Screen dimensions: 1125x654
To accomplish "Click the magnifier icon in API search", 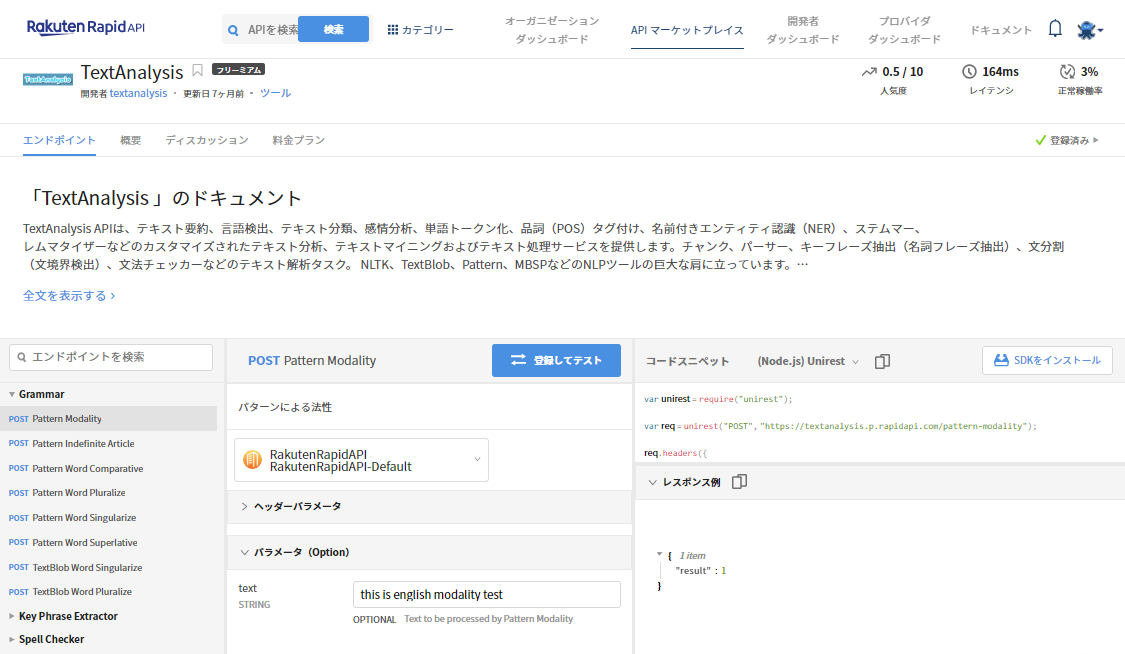I will [x=233, y=30].
